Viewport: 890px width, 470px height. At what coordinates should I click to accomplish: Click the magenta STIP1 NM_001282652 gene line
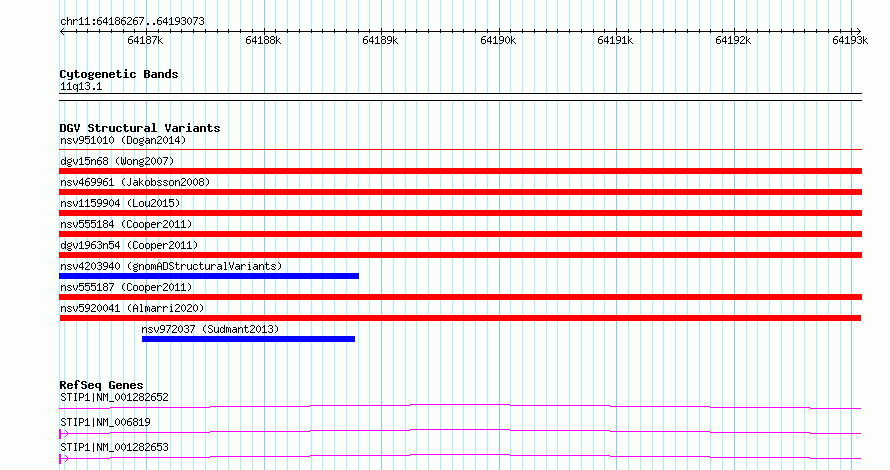(x=460, y=406)
